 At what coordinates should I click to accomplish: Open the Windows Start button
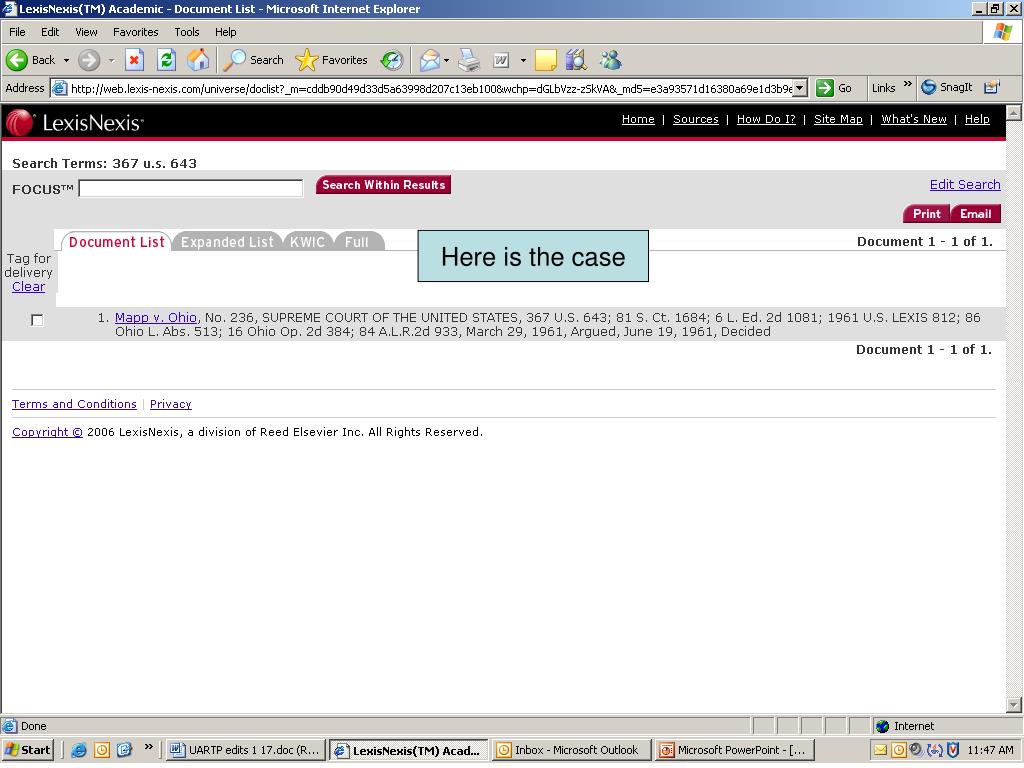click(x=27, y=750)
